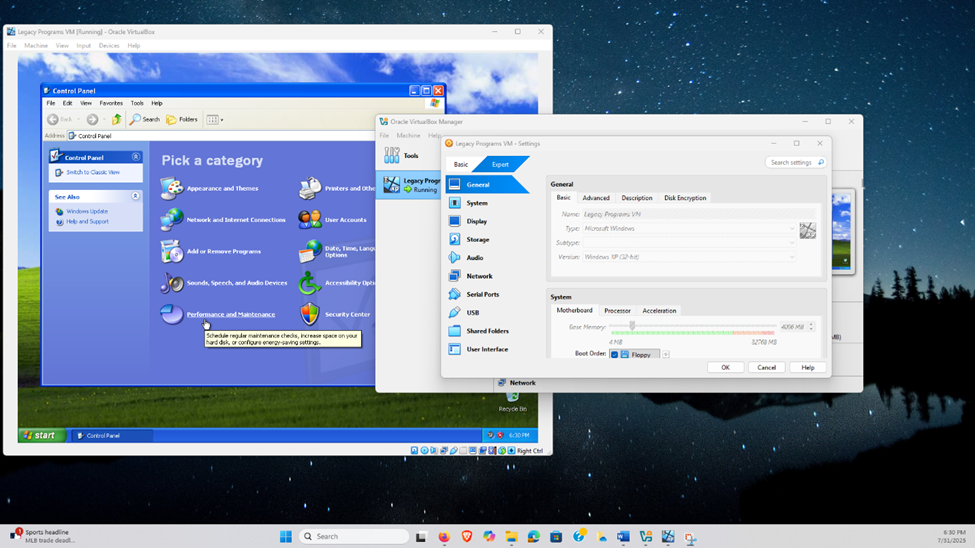Switch settings to Basic mode
The width and height of the screenshot is (975, 548).
pos(460,165)
